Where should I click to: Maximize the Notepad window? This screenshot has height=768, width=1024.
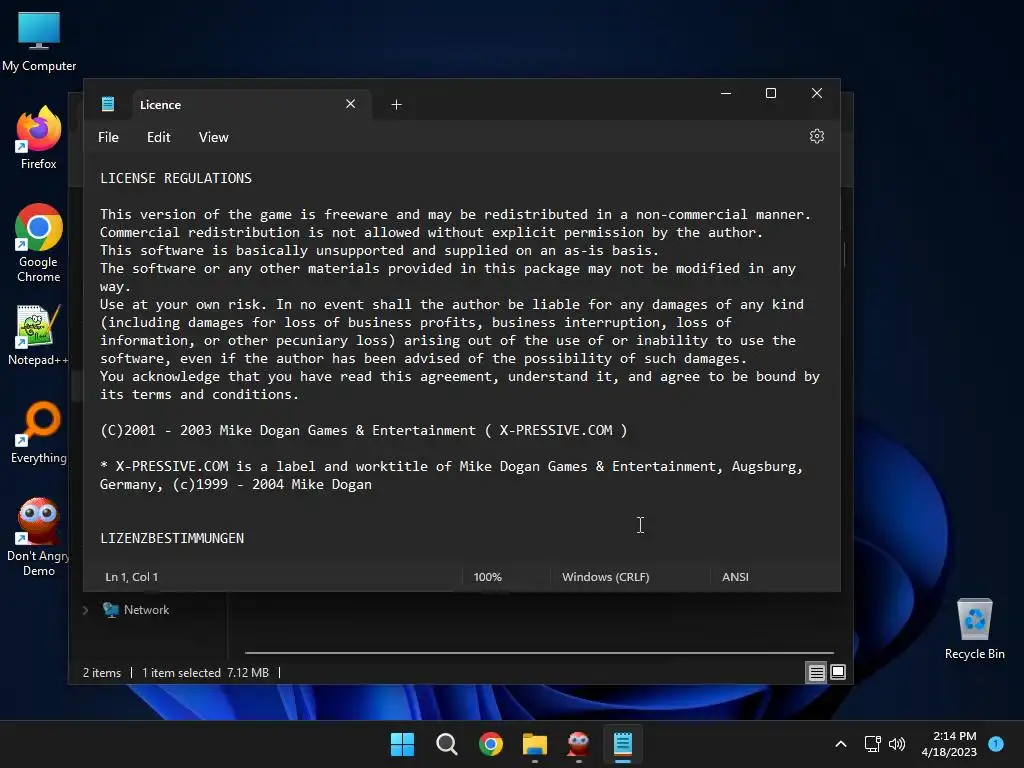tap(771, 93)
